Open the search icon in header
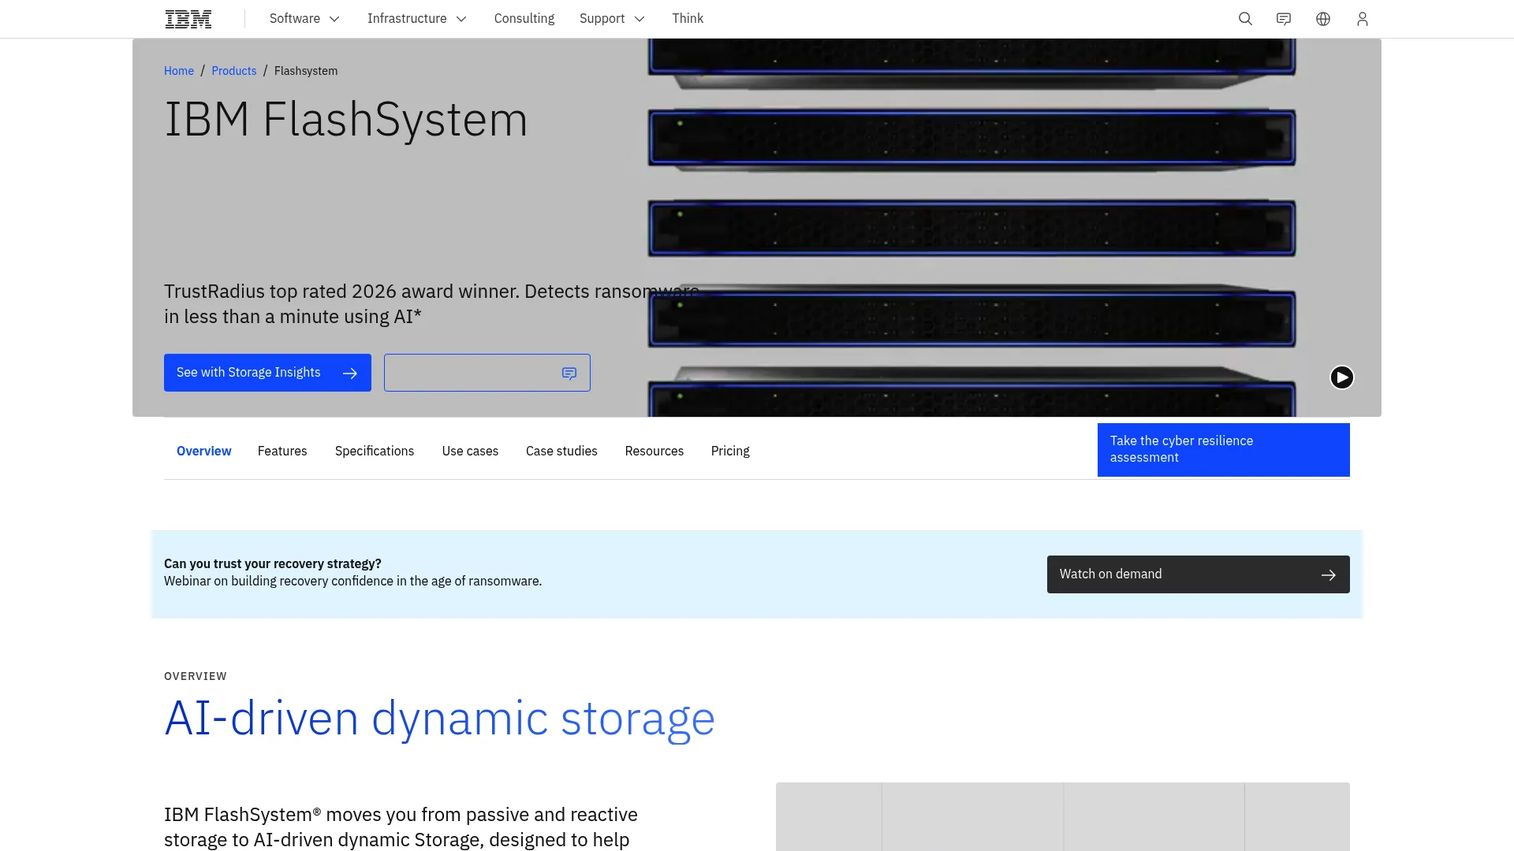Image resolution: width=1514 pixels, height=851 pixels. (1245, 19)
